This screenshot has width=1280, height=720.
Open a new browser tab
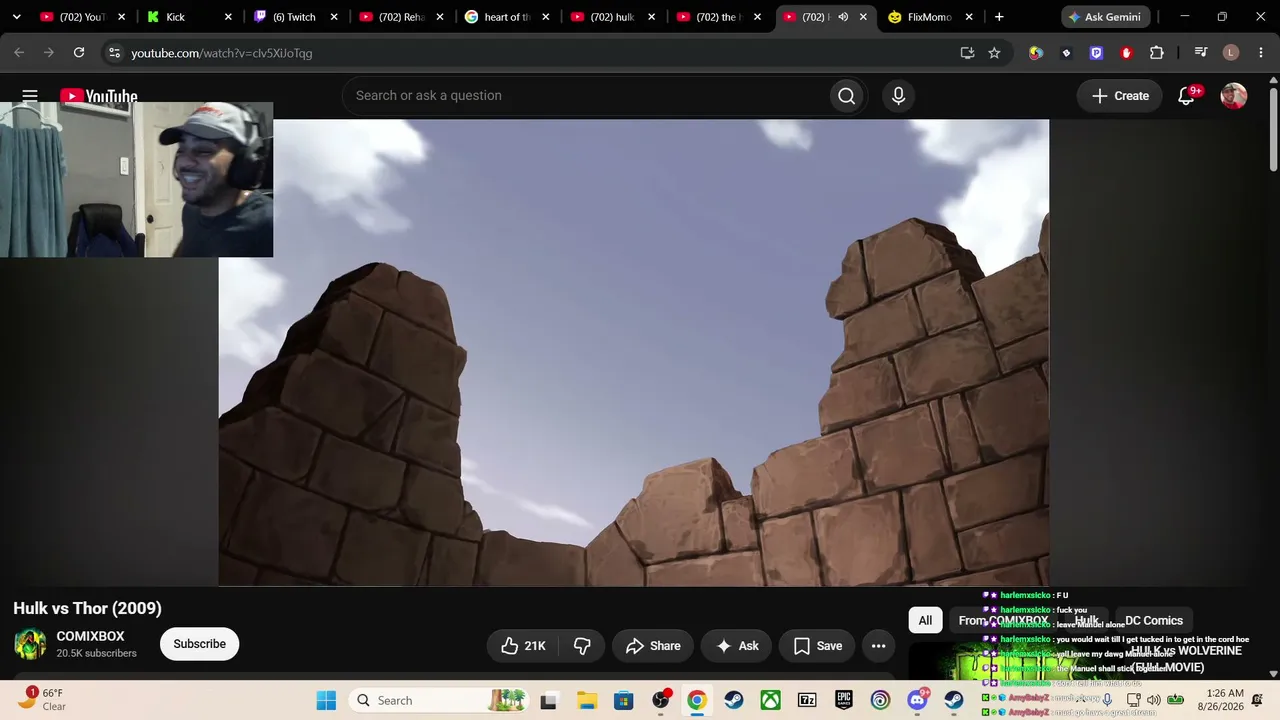coord(999,17)
